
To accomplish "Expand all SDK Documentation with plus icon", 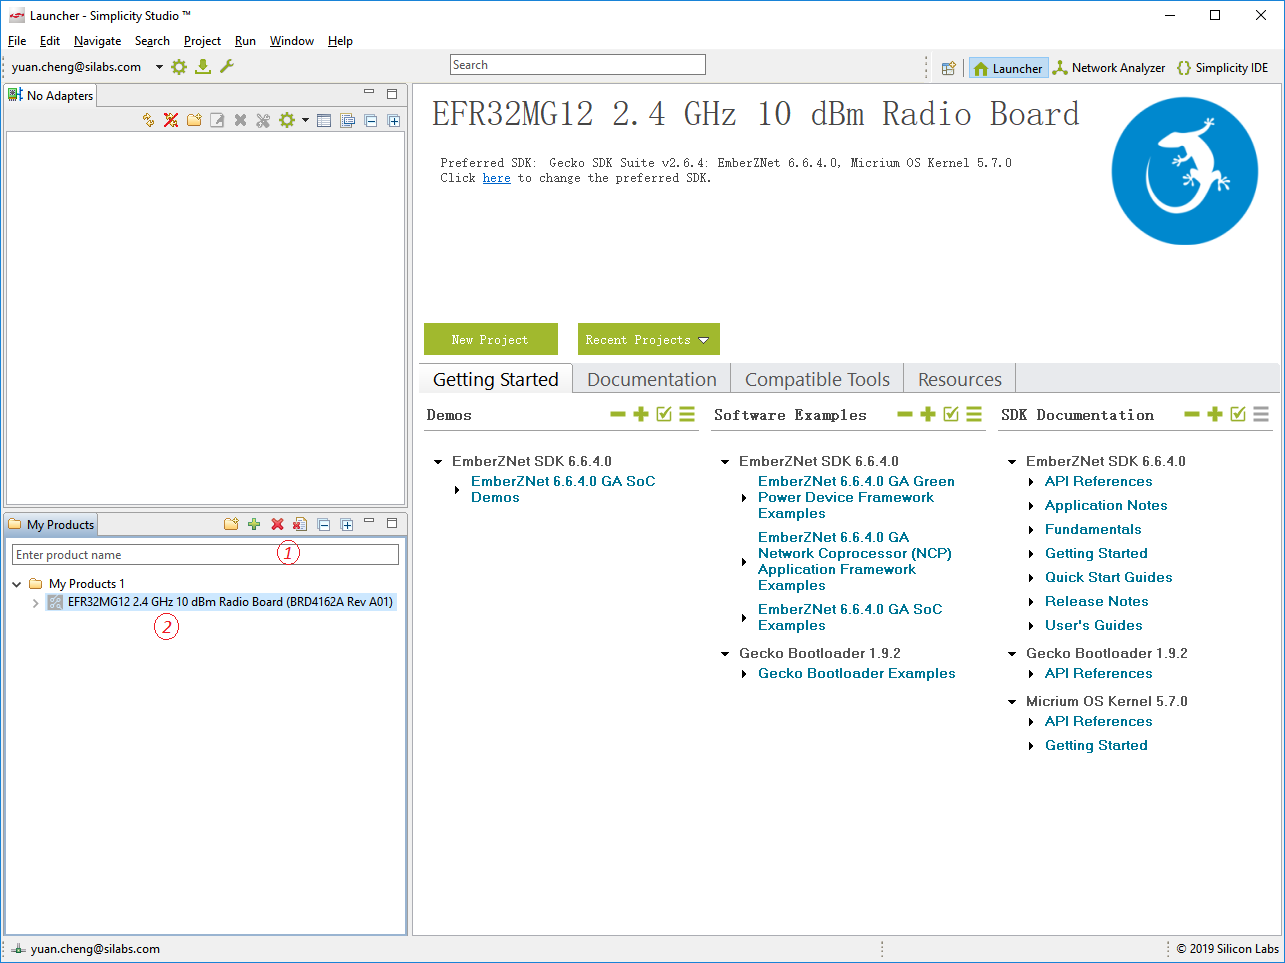I will point(1215,414).
